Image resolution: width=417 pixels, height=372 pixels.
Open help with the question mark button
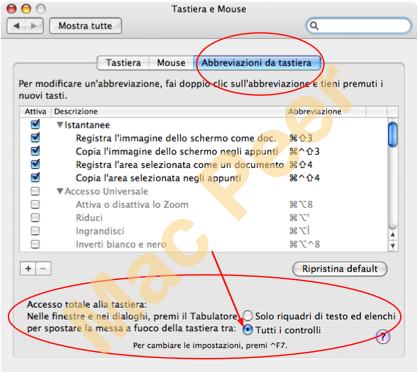(x=383, y=337)
